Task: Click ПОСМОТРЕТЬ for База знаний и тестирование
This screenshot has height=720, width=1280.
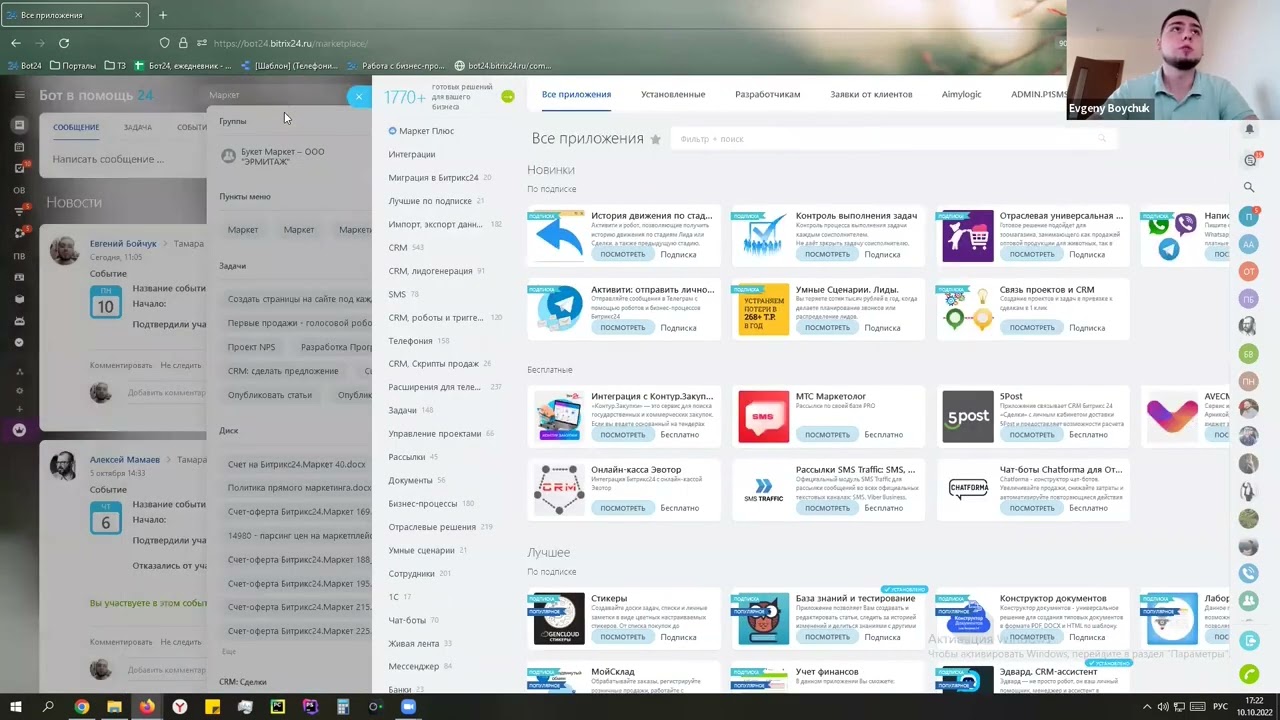Action: (x=827, y=636)
